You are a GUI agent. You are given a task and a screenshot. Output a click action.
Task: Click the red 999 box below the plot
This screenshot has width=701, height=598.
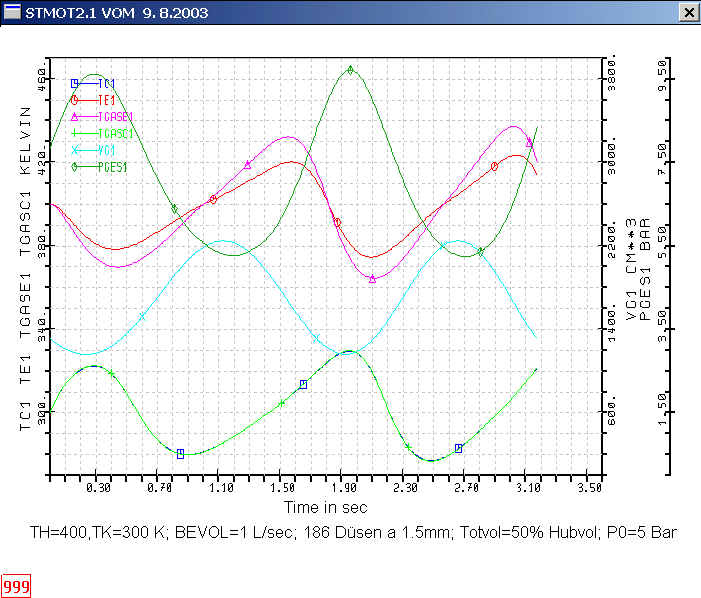point(16,586)
